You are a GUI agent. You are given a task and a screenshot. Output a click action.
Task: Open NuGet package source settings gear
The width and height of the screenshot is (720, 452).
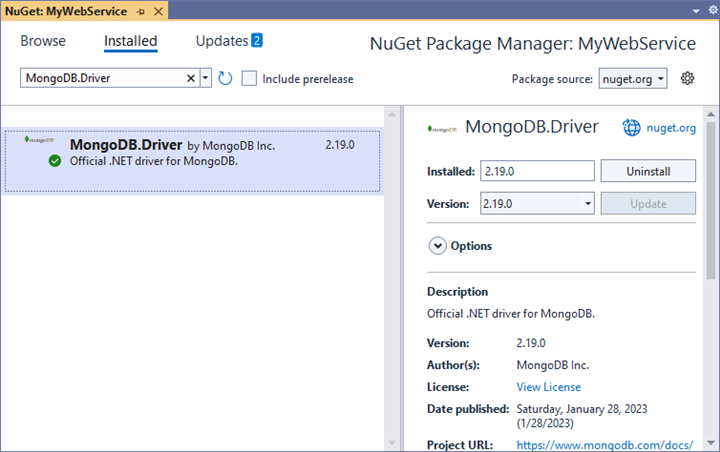(687, 78)
